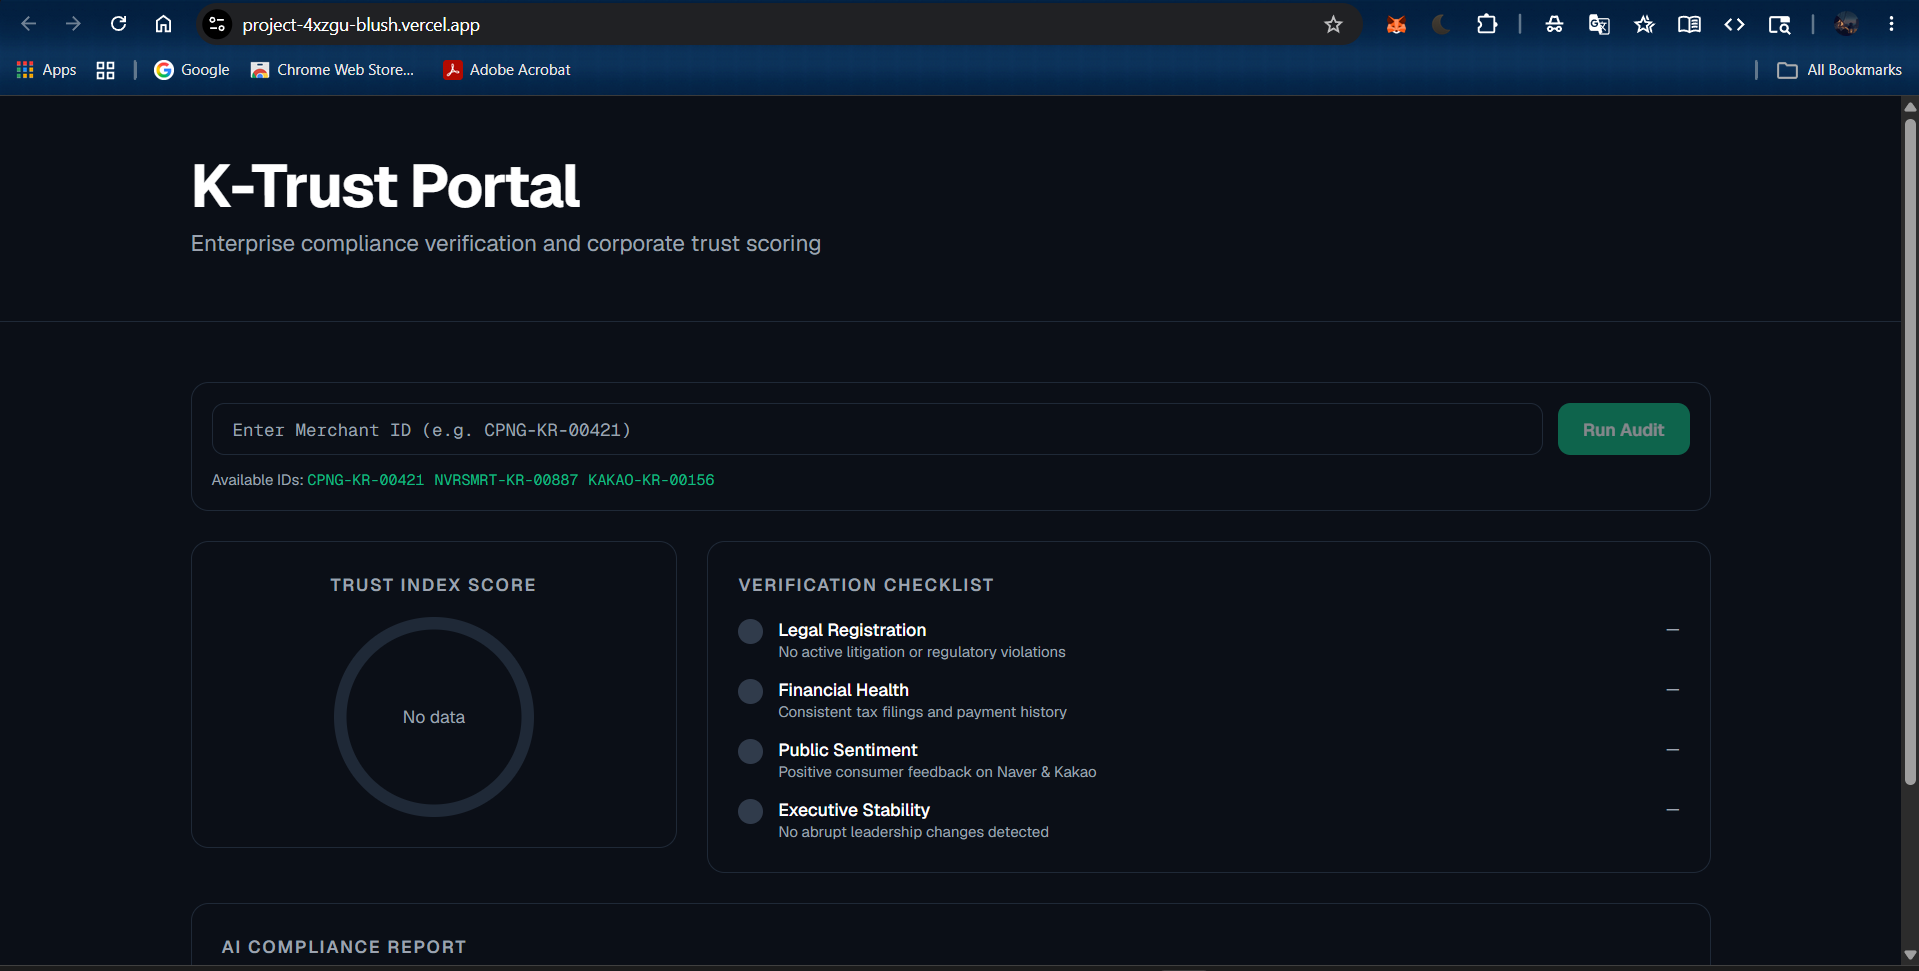Click the Public Sentiment label
This screenshot has height=971, width=1919.
pos(847,750)
